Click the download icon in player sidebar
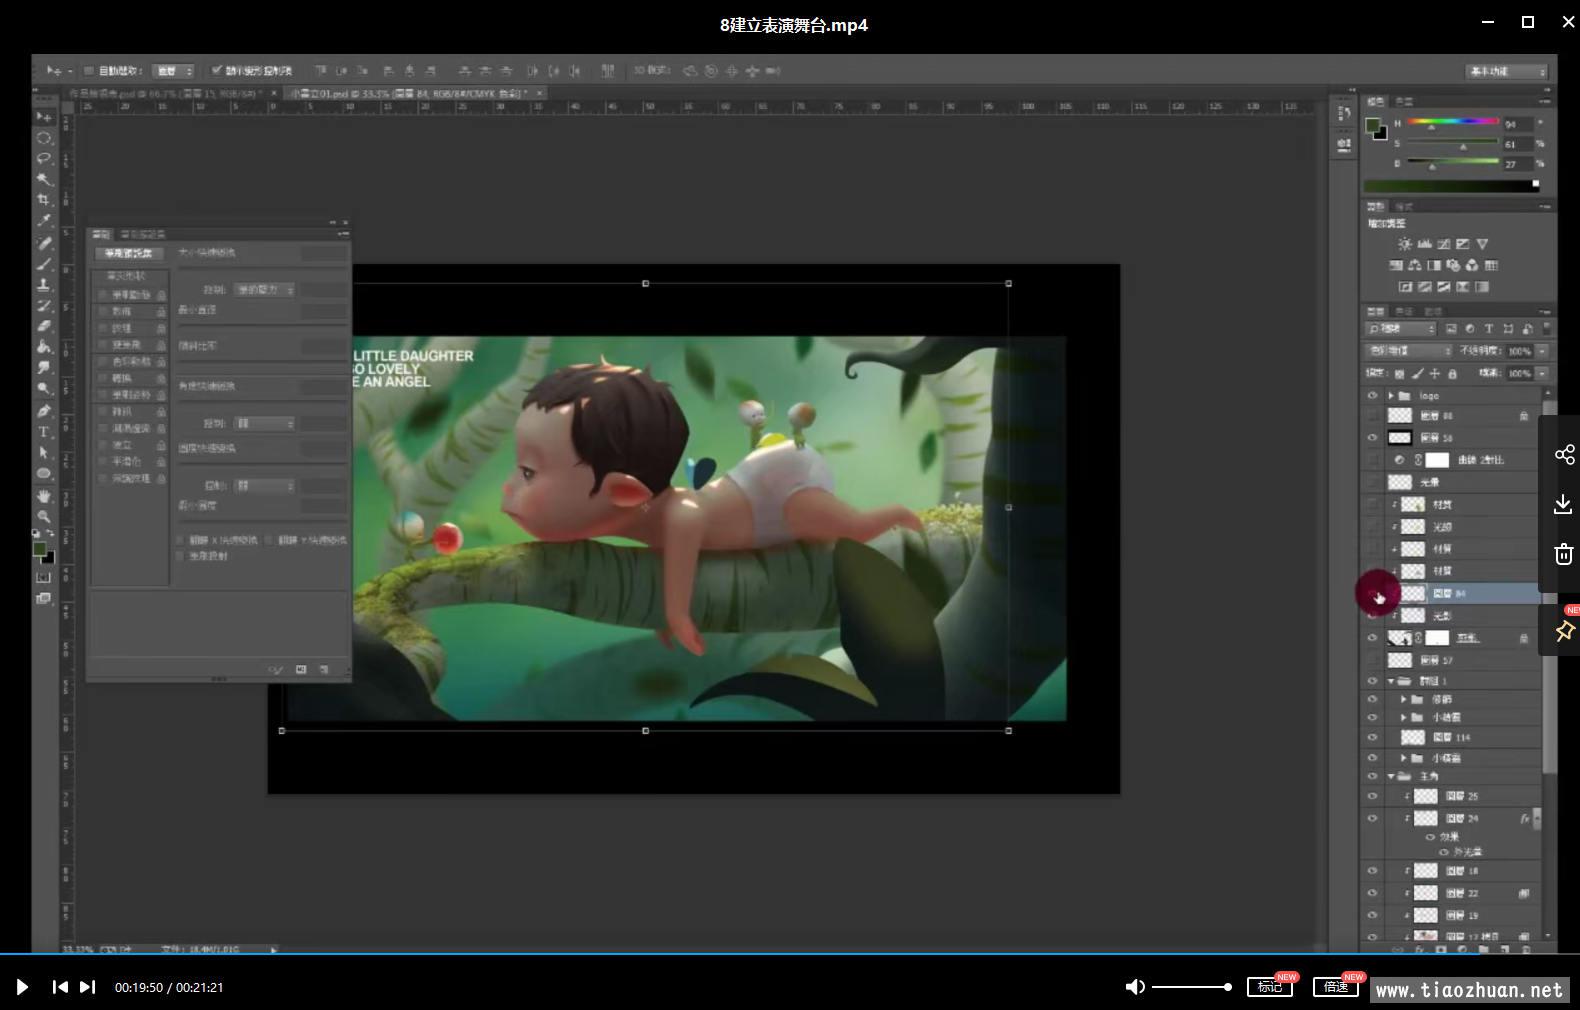The width and height of the screenshot is (1580, 1010). pos(1564,504)
